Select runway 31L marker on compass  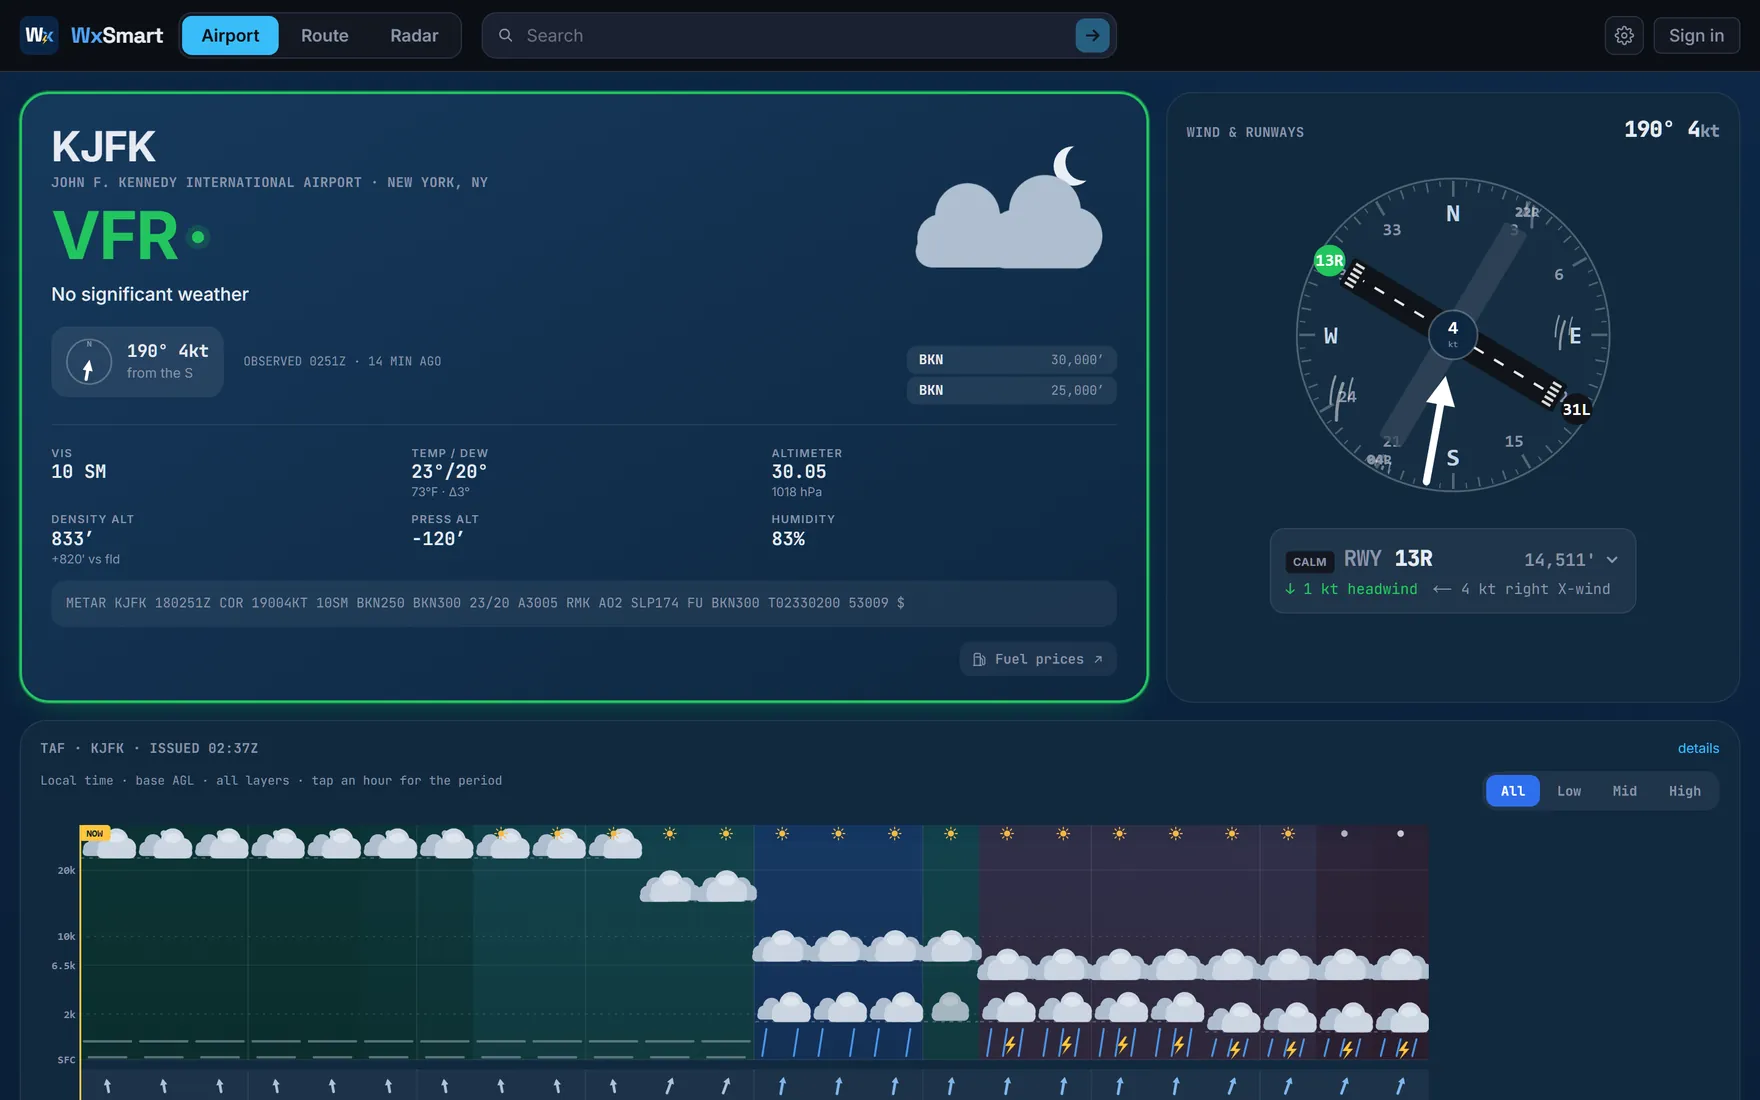tap(1576, 409)
